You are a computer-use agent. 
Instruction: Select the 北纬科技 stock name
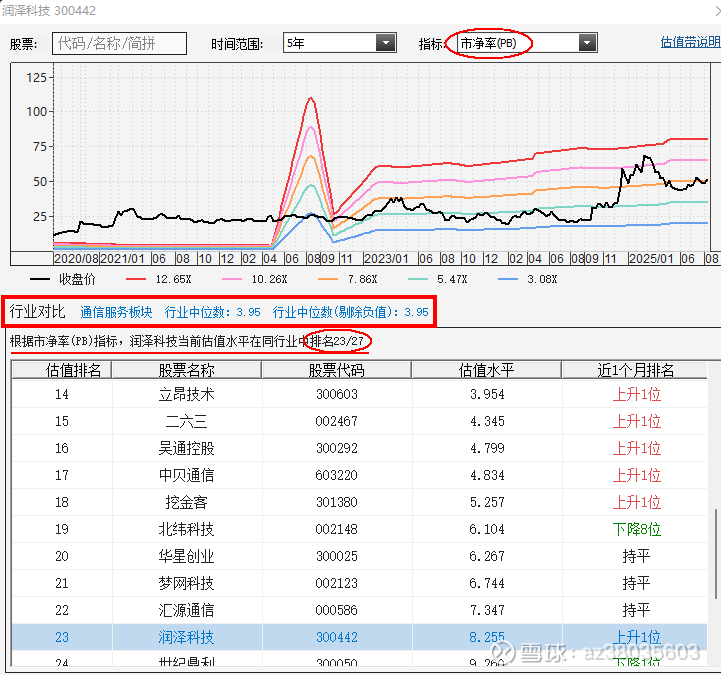click(x=187, y=529)
